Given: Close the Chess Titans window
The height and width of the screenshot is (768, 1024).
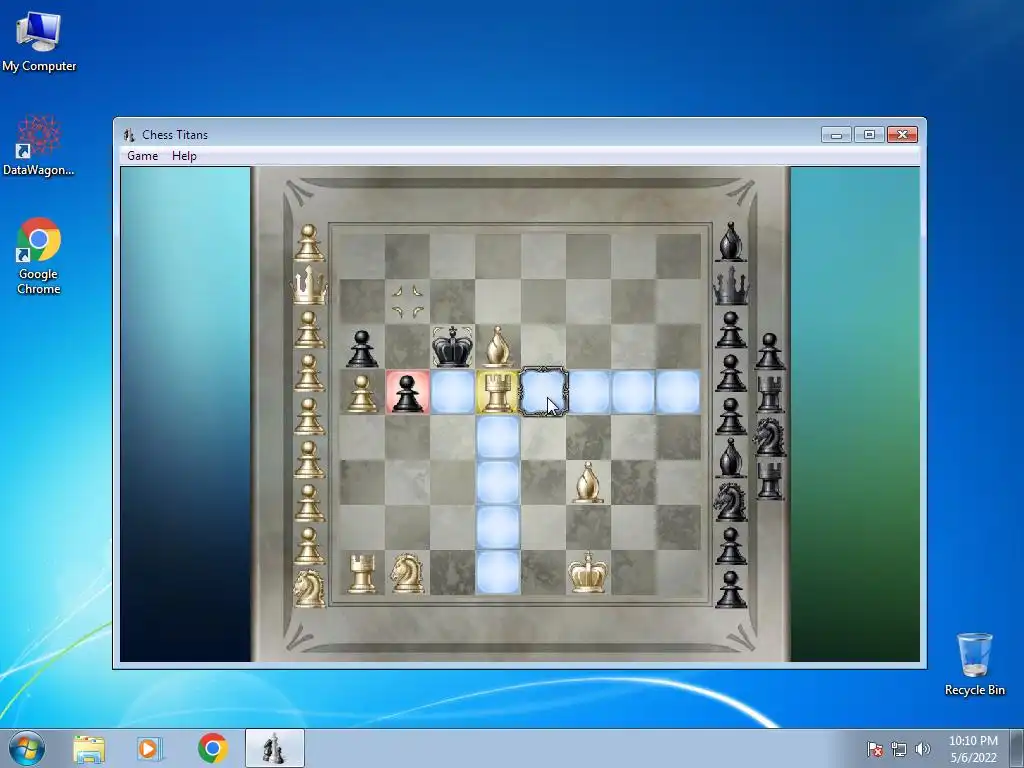Looking at the screenshot, I should (902, 135).
